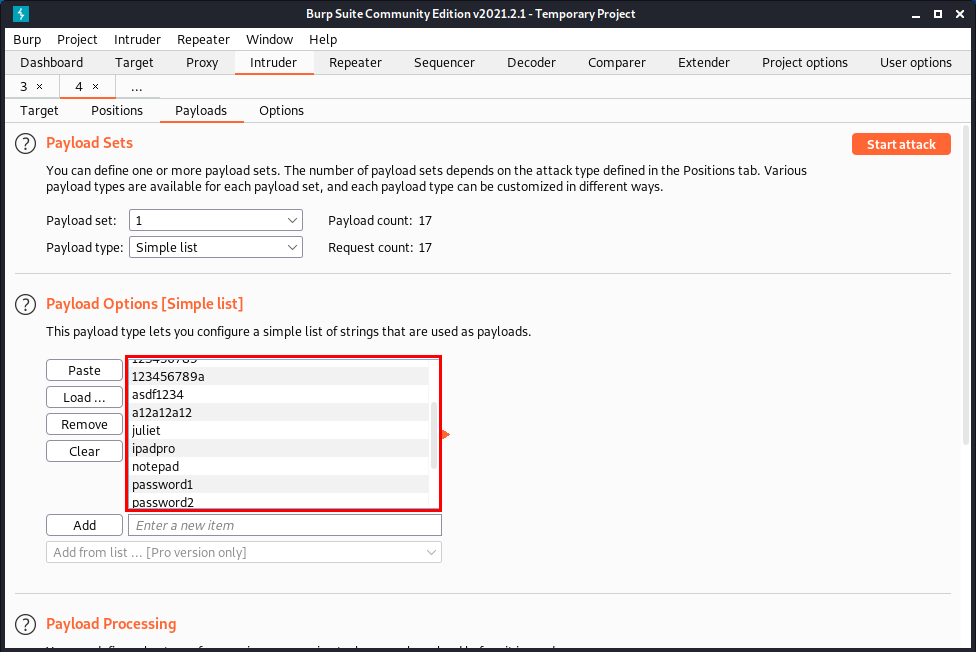Select payload item asdf1234
This screenshot has height=652, width=976.
coord(279,394)
